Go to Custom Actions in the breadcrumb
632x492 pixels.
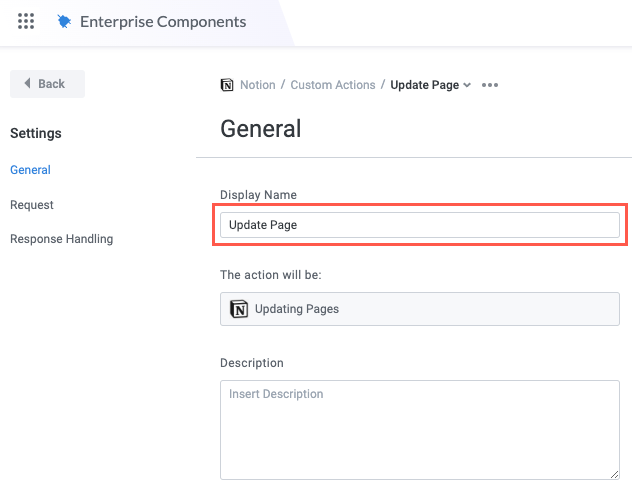[332, 85]
